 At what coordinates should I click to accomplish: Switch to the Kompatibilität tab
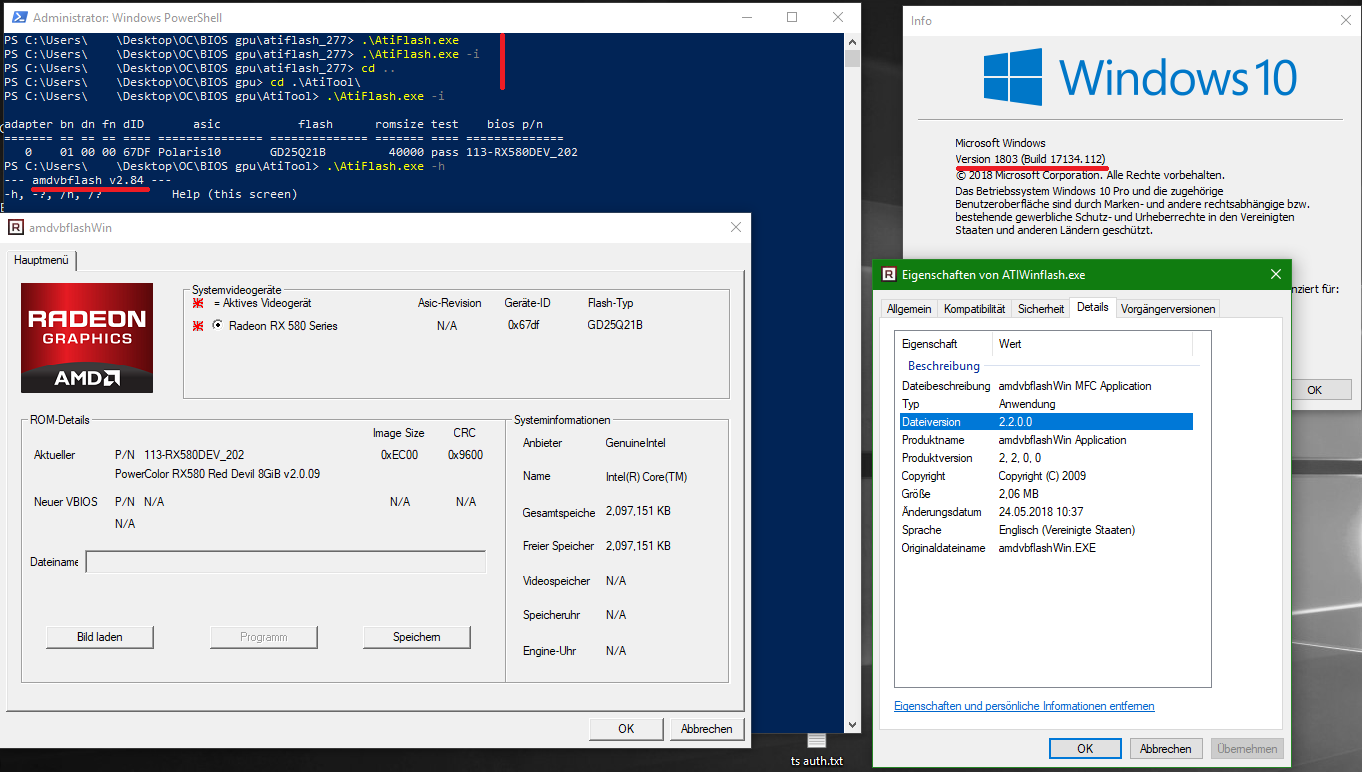975,309
